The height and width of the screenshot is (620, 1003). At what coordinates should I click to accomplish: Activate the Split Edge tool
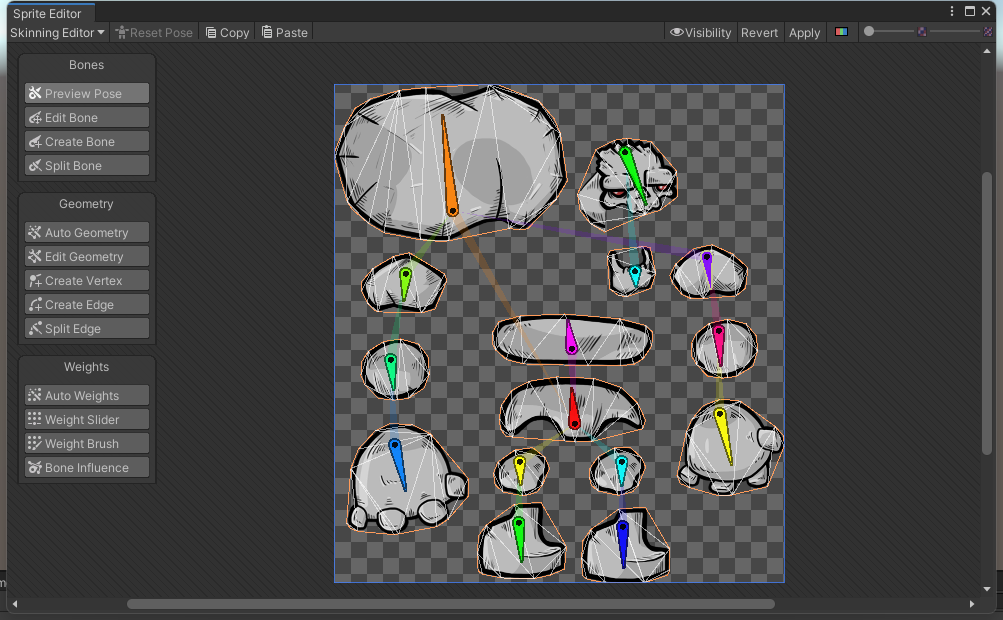point(86,328)
